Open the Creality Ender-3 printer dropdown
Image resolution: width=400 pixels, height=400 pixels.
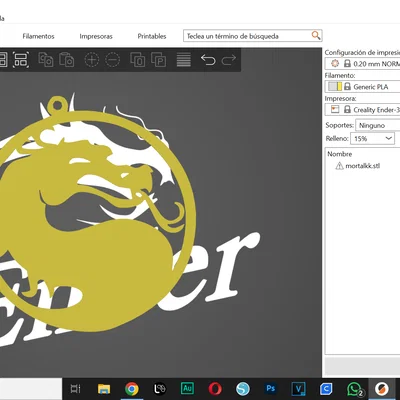[362, 109]
